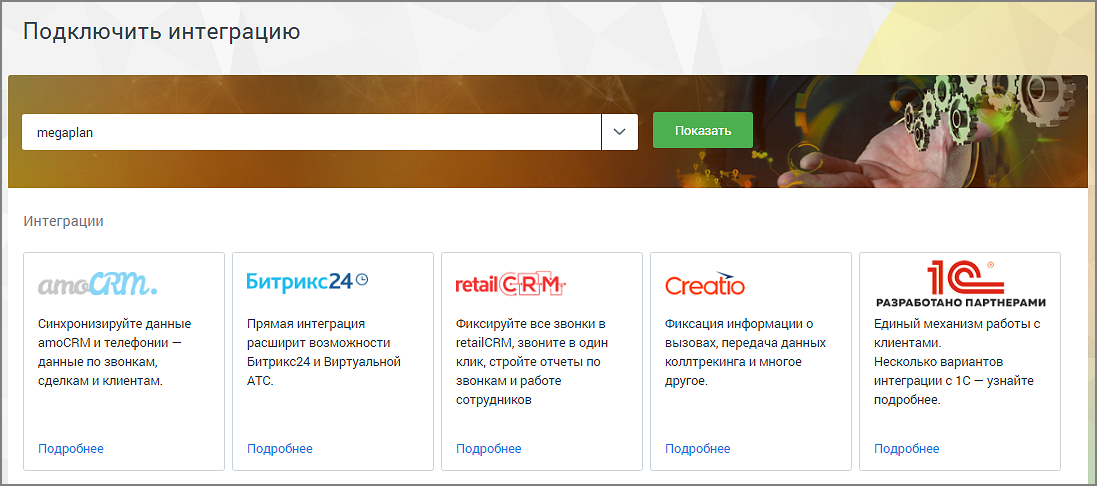
Task: Select Creatio description text
Action: coord(745,353)
